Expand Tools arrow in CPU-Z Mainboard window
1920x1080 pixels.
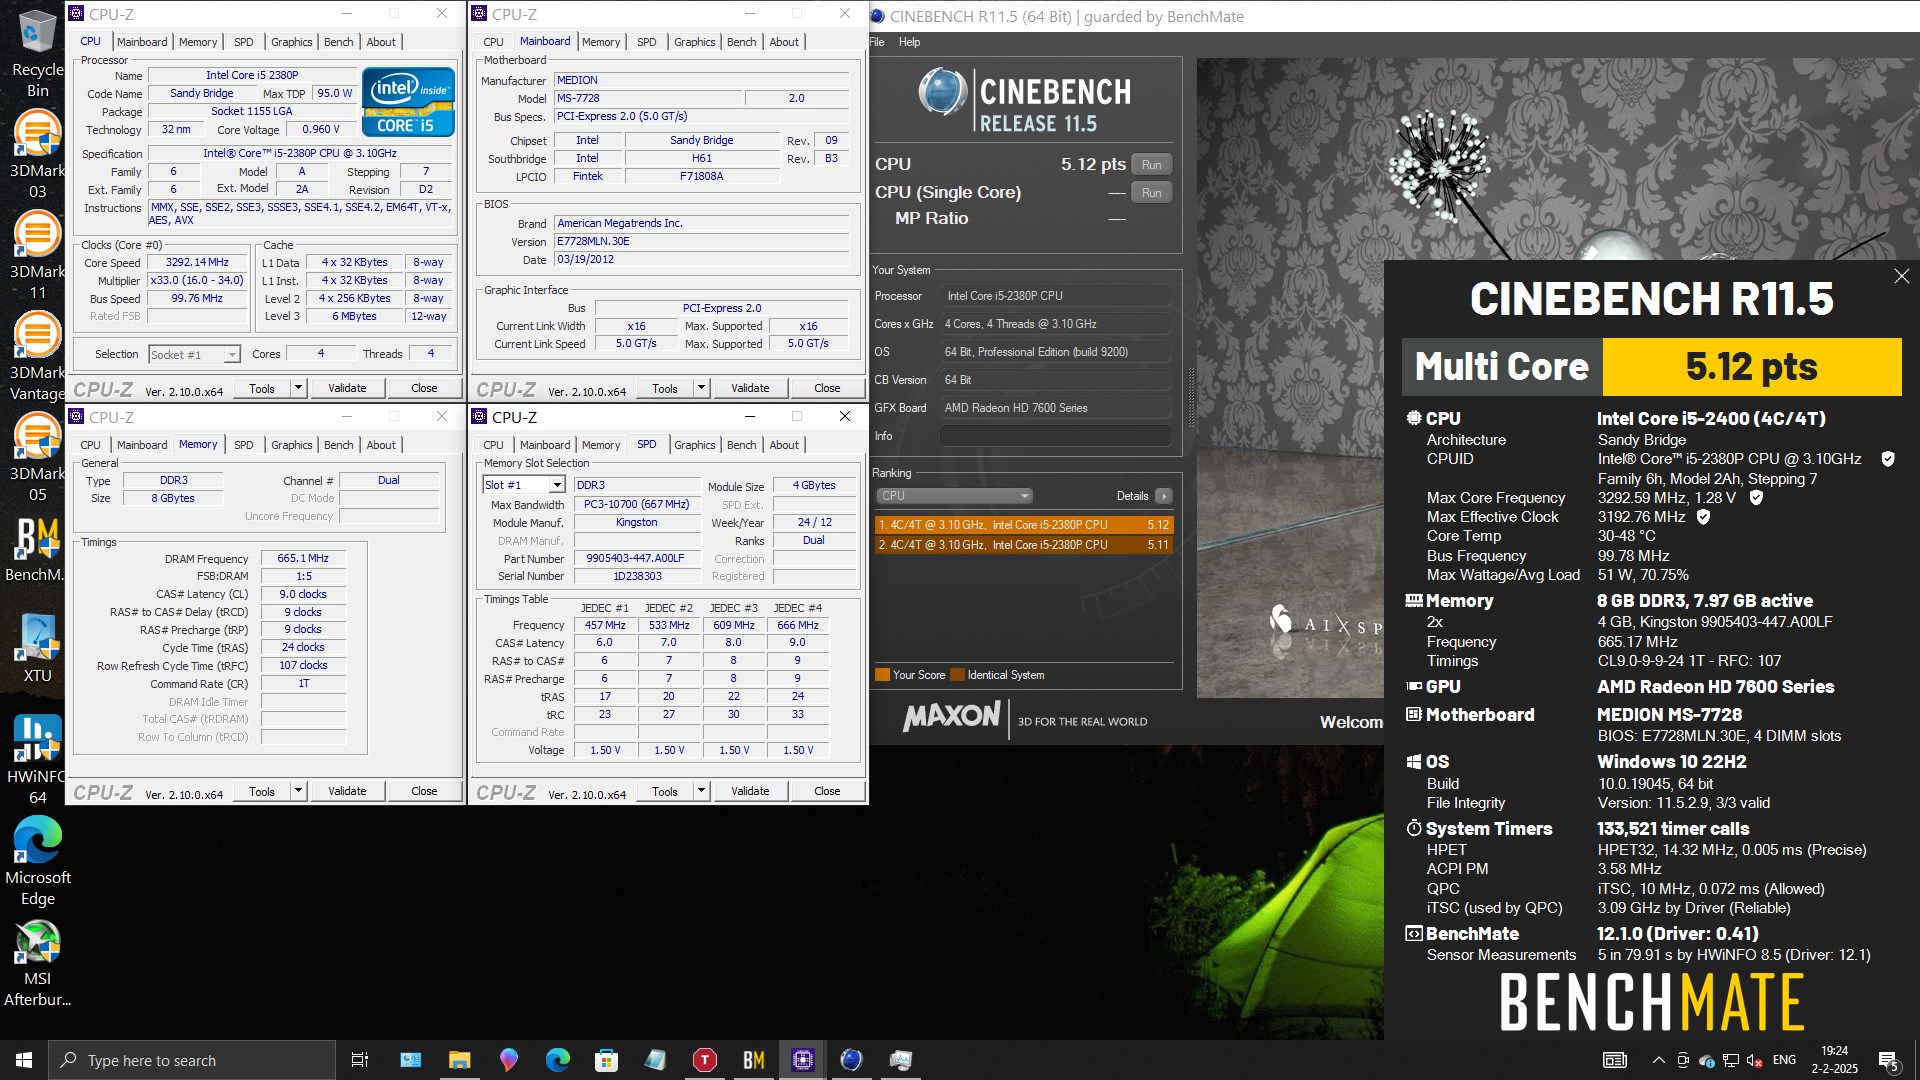(x=701, y=388)
